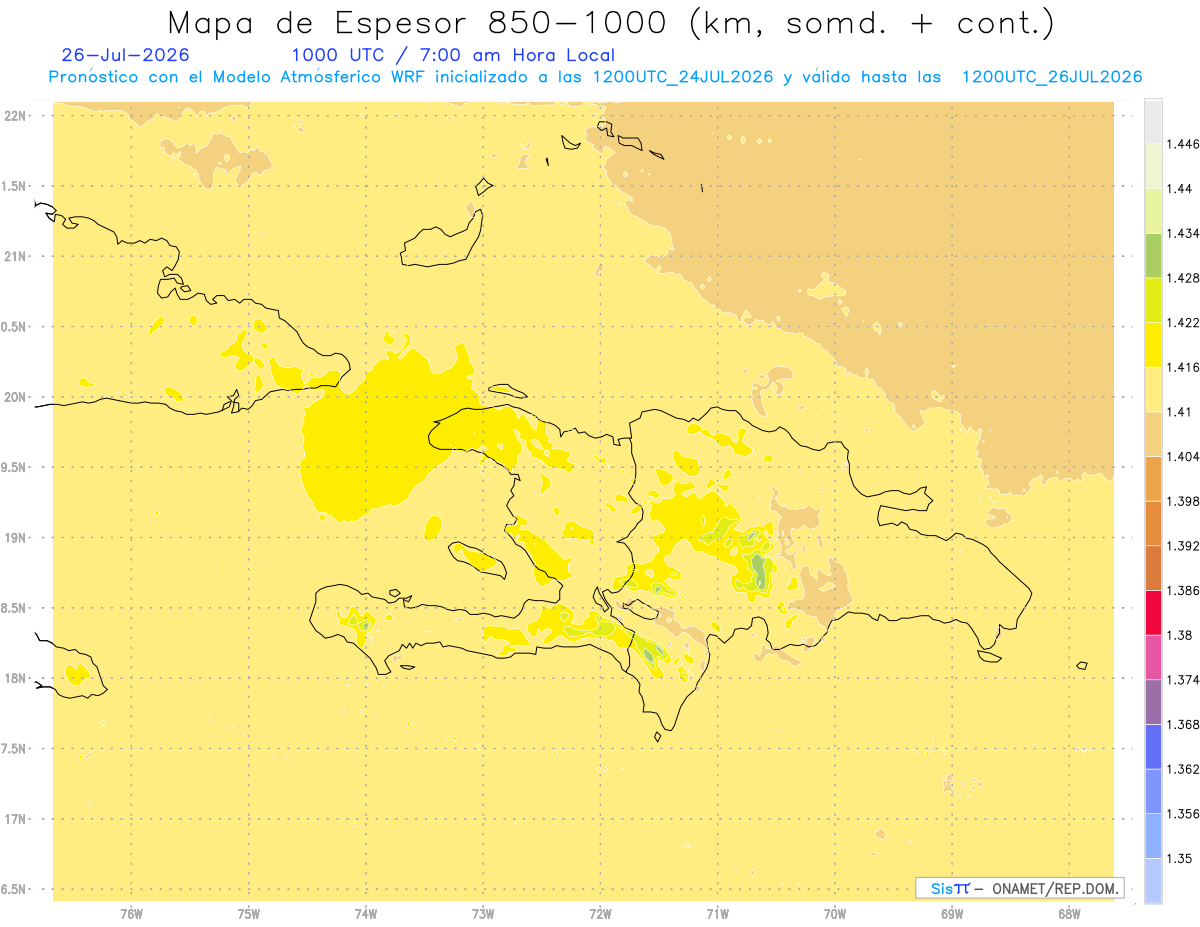Pick the green band between 1.428 and 1.434

pos(1153,255)
